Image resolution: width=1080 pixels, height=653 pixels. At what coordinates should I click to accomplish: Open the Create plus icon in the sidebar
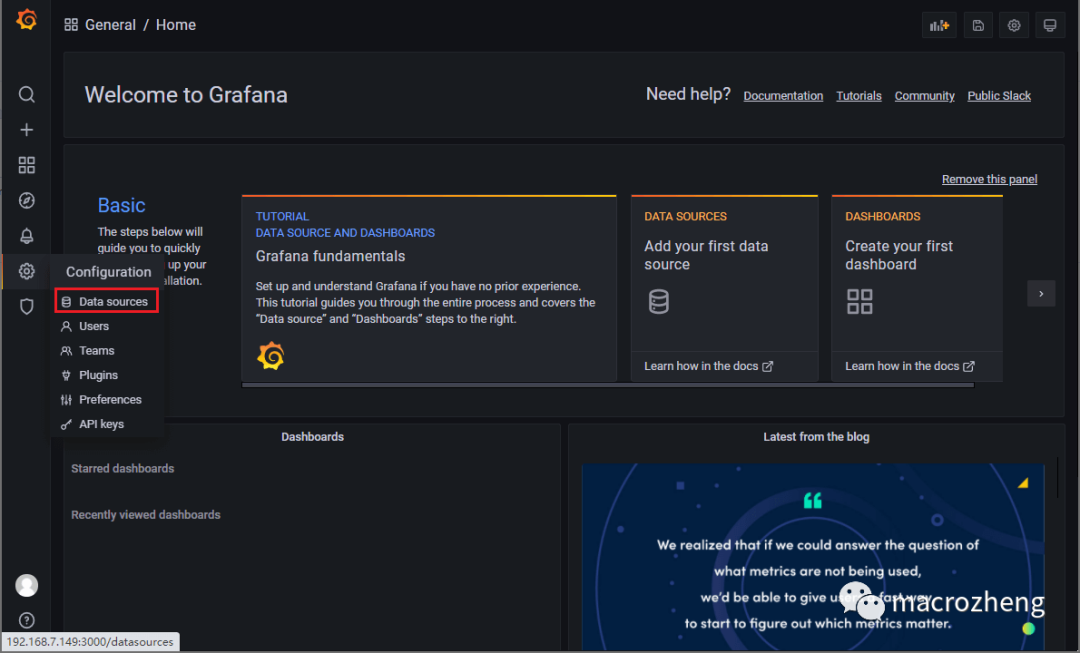[x=26, y=129]
